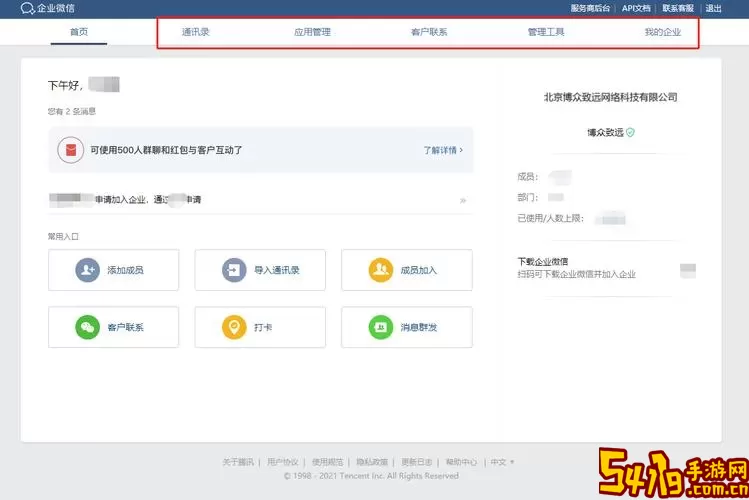
Task: Open the 帮助中心 footer link
Action: click(x=461, y=462)
